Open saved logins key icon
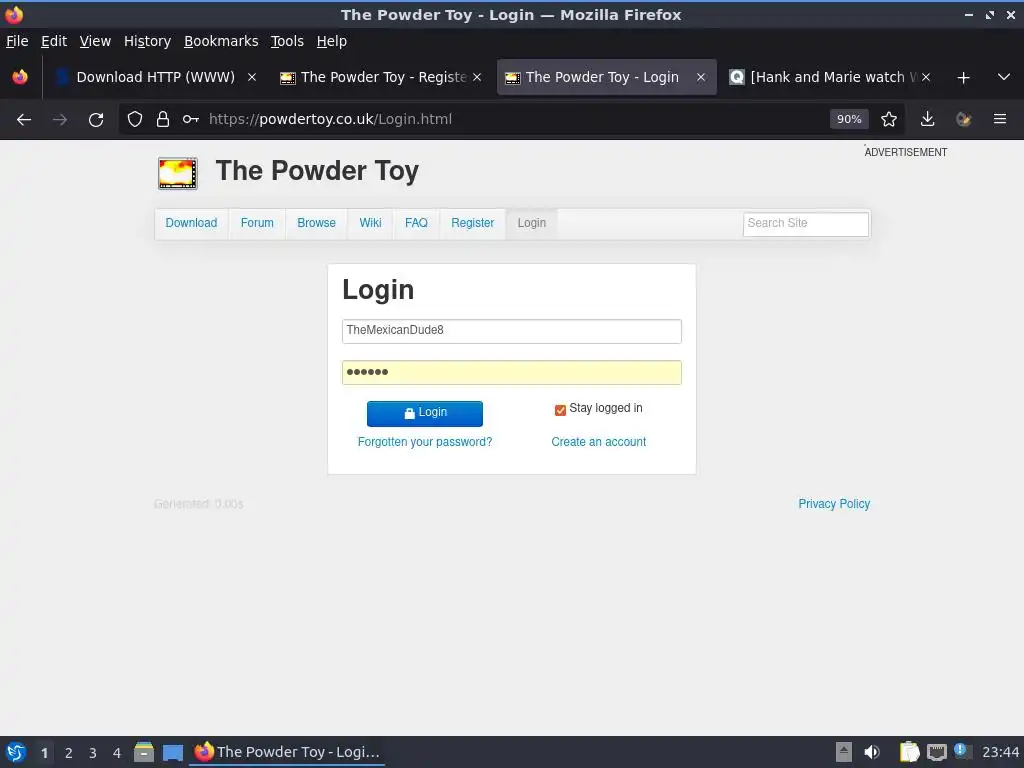Screen dimensions: 1024x768 [191, 120]
